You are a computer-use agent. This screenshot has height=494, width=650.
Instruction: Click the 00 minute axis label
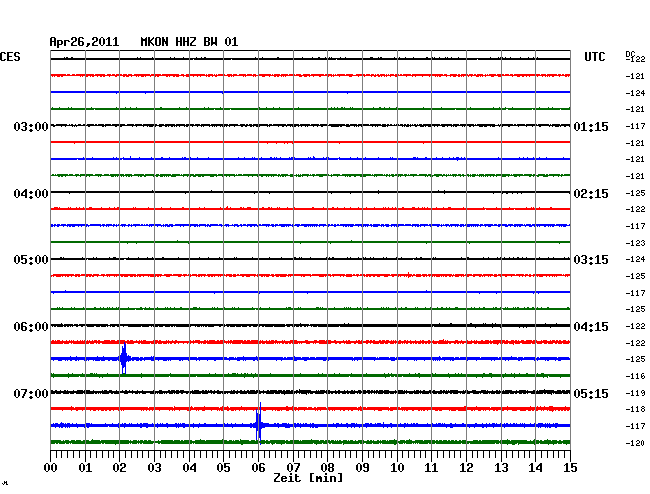(x=50, y=467)
